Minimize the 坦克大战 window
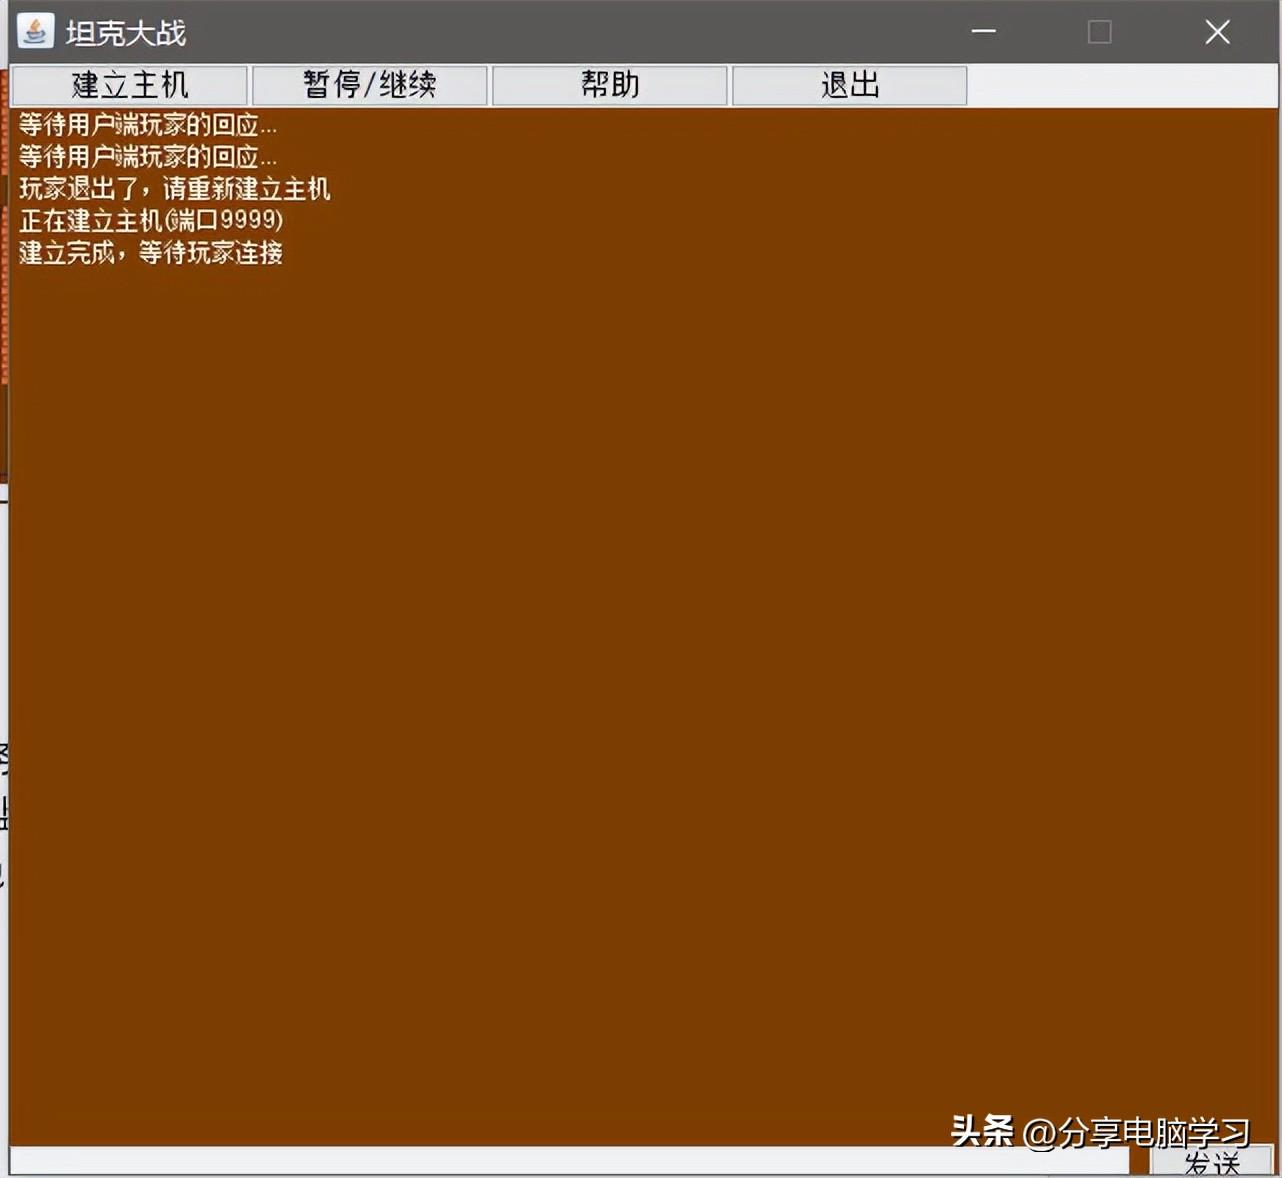Screen dimensions: 1282x1178 (984, 32)
